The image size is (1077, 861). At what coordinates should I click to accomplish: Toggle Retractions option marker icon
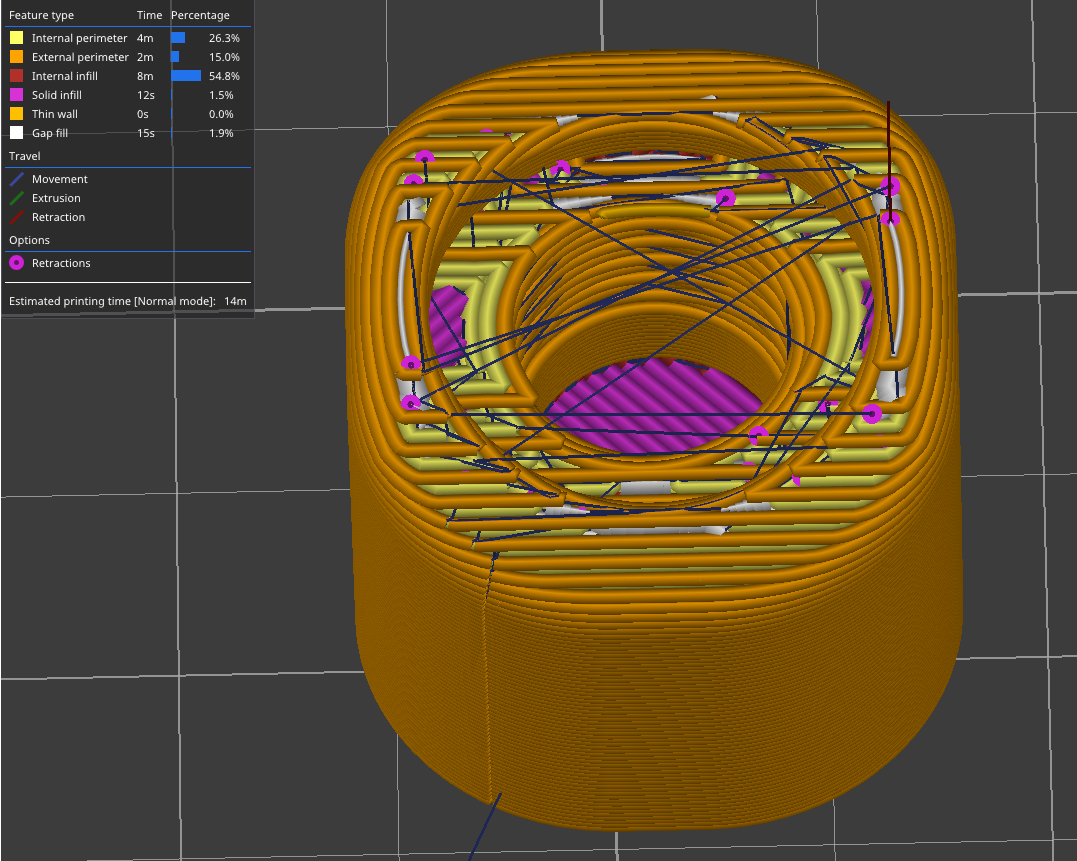coord(16,263)
